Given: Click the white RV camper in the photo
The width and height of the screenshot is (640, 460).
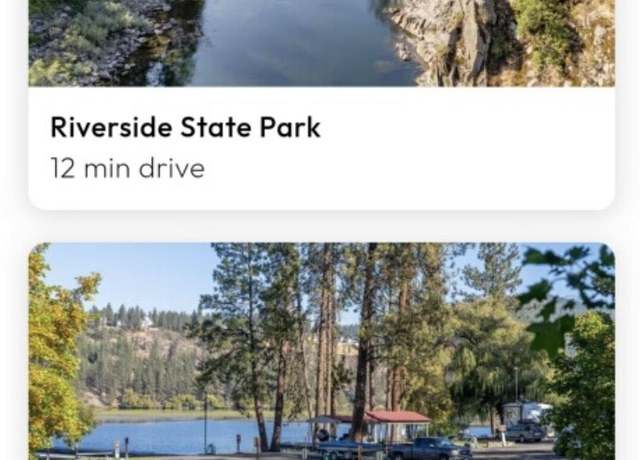Looking at the screenshot, I should click(x=527, y=413).
